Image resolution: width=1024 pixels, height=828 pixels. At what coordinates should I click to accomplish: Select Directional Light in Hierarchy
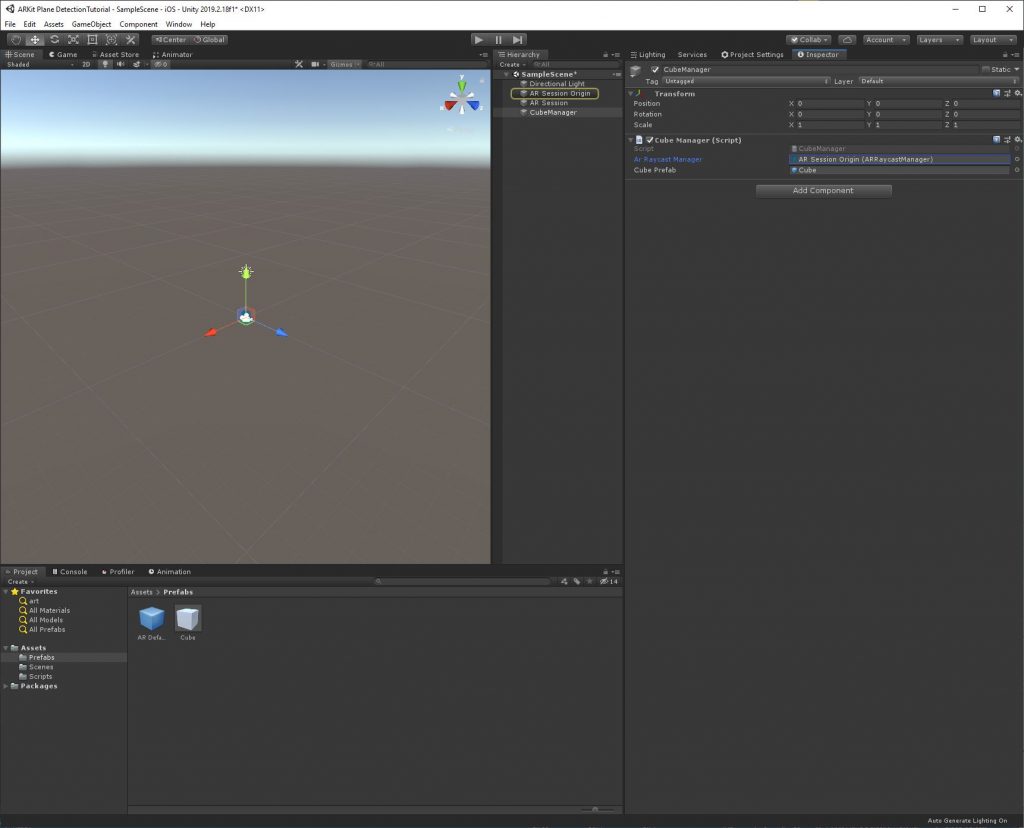coord(557,84)
